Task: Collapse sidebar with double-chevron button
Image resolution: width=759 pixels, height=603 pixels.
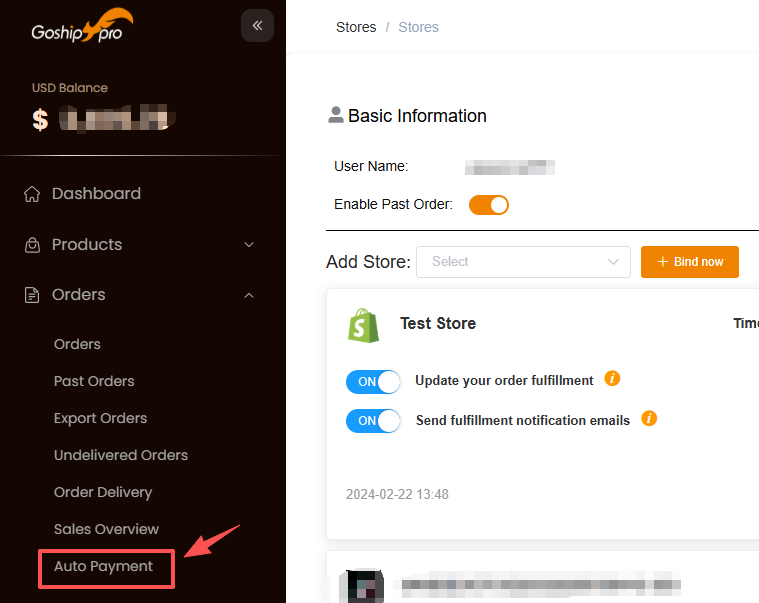Action: (x=257, y=26)
